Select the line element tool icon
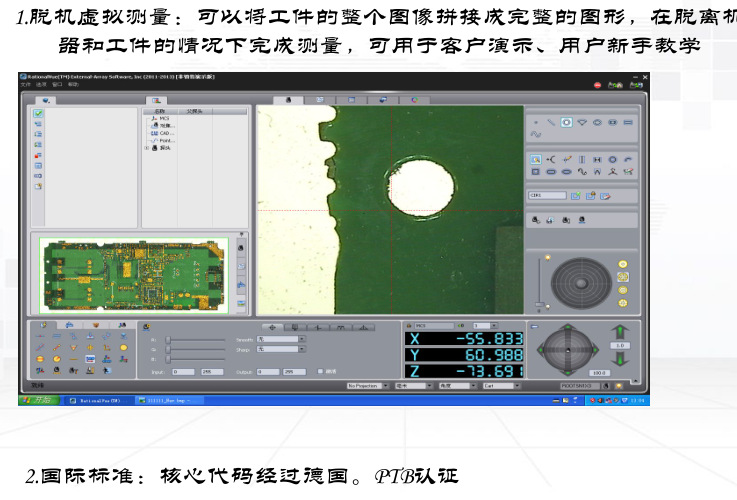The height and width of the screenshot is (500, 737). [x=551, y=121]
